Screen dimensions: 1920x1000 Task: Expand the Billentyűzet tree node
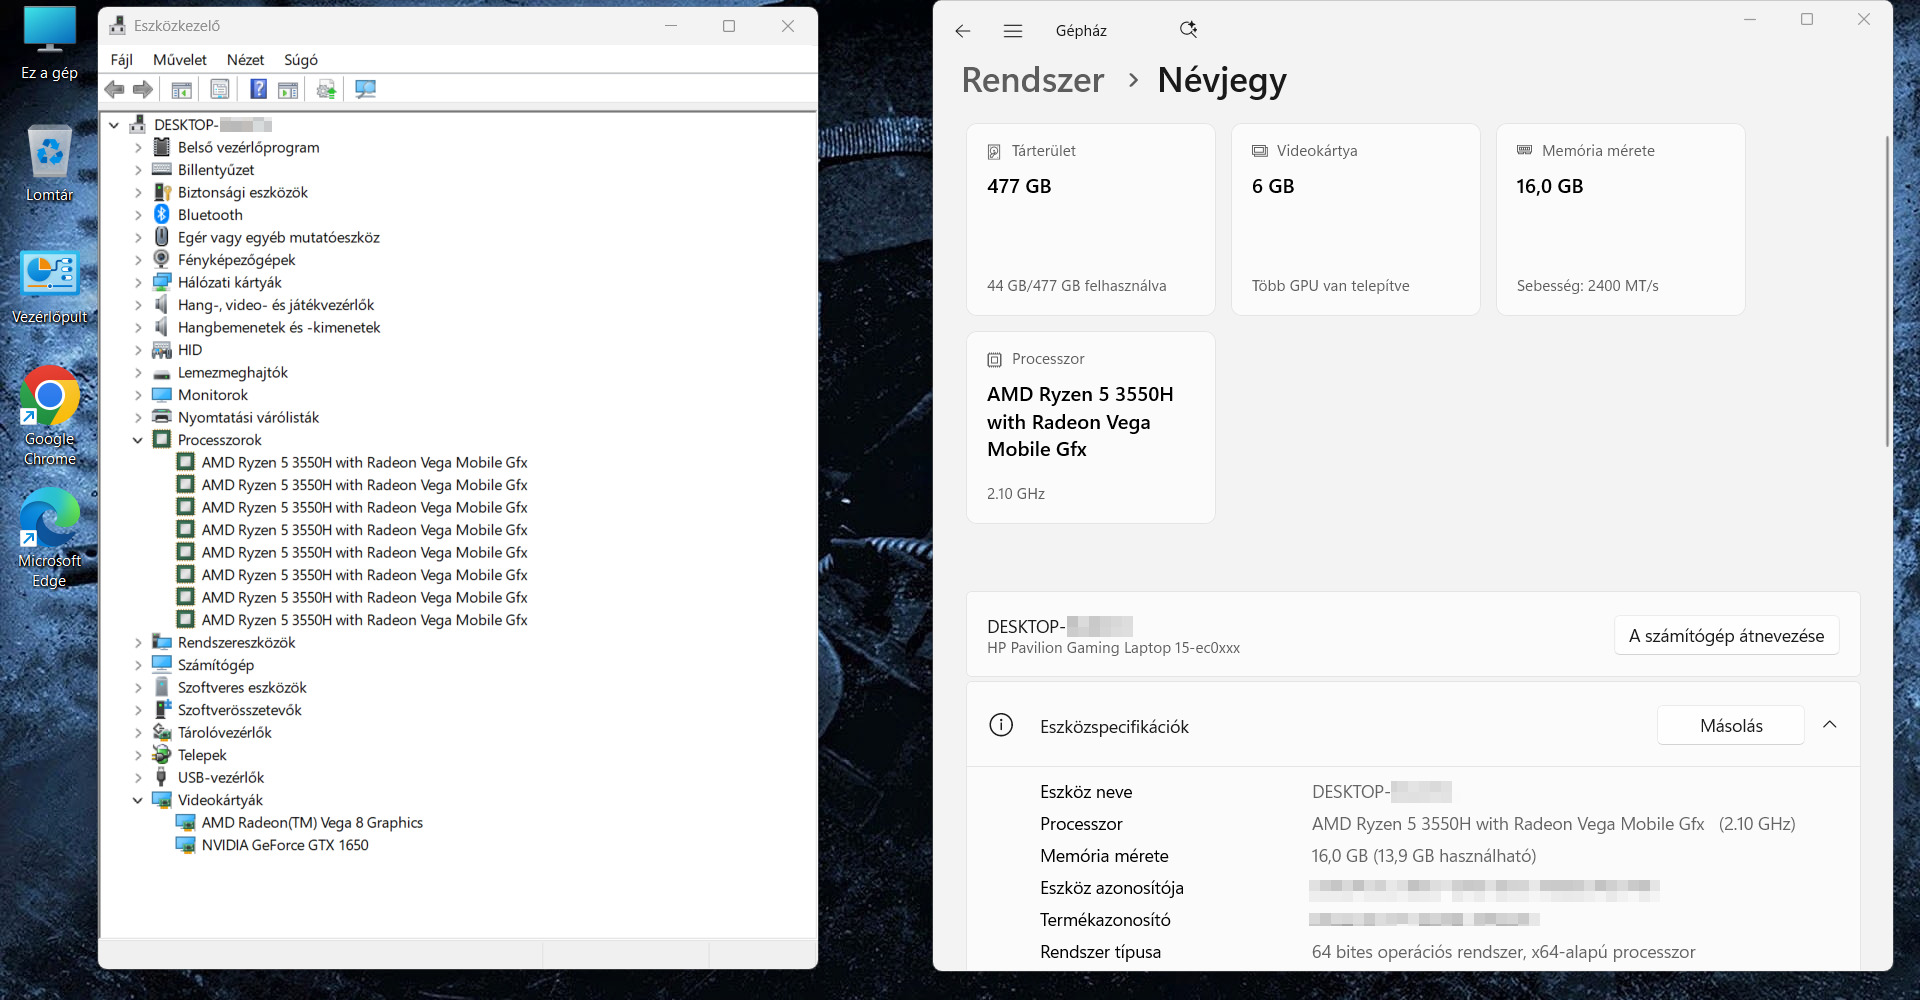click(138, 170)
